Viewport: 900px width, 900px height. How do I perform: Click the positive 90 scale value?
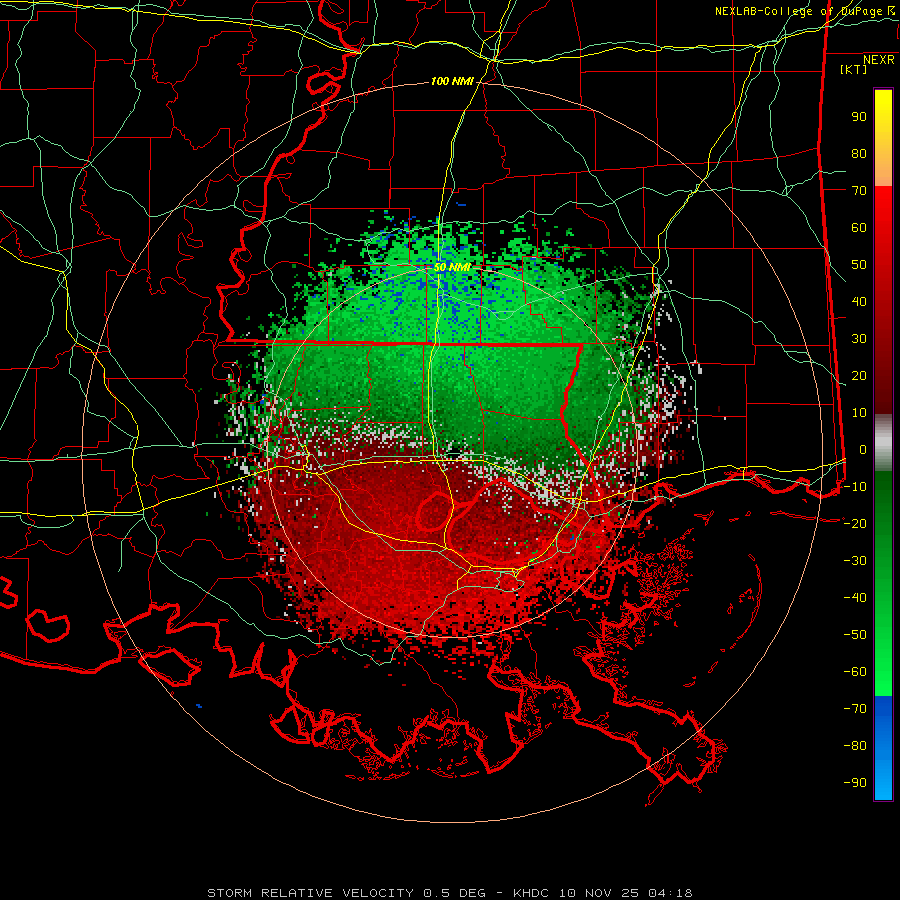tap(859, 117)
